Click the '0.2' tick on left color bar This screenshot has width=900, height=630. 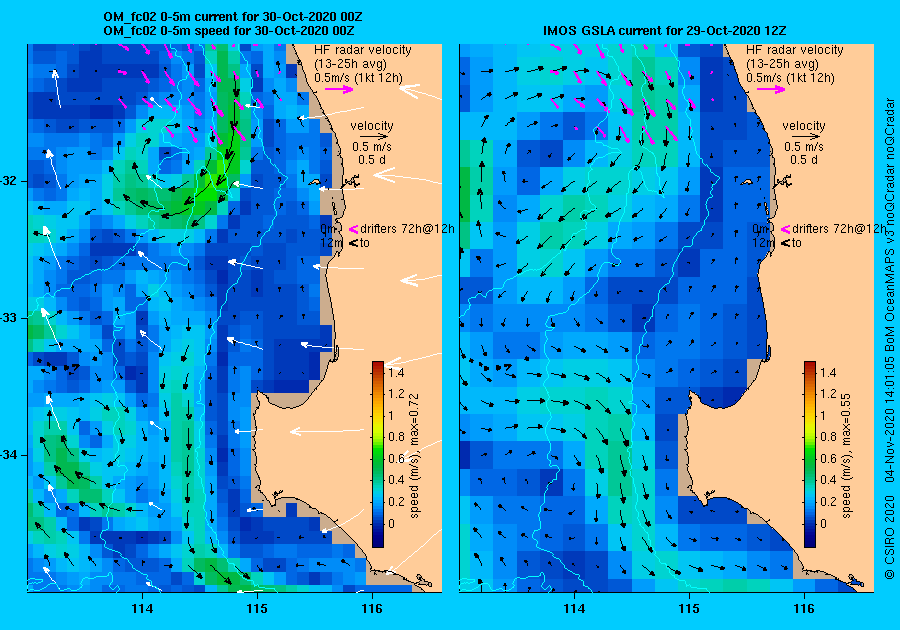(396, 501)
